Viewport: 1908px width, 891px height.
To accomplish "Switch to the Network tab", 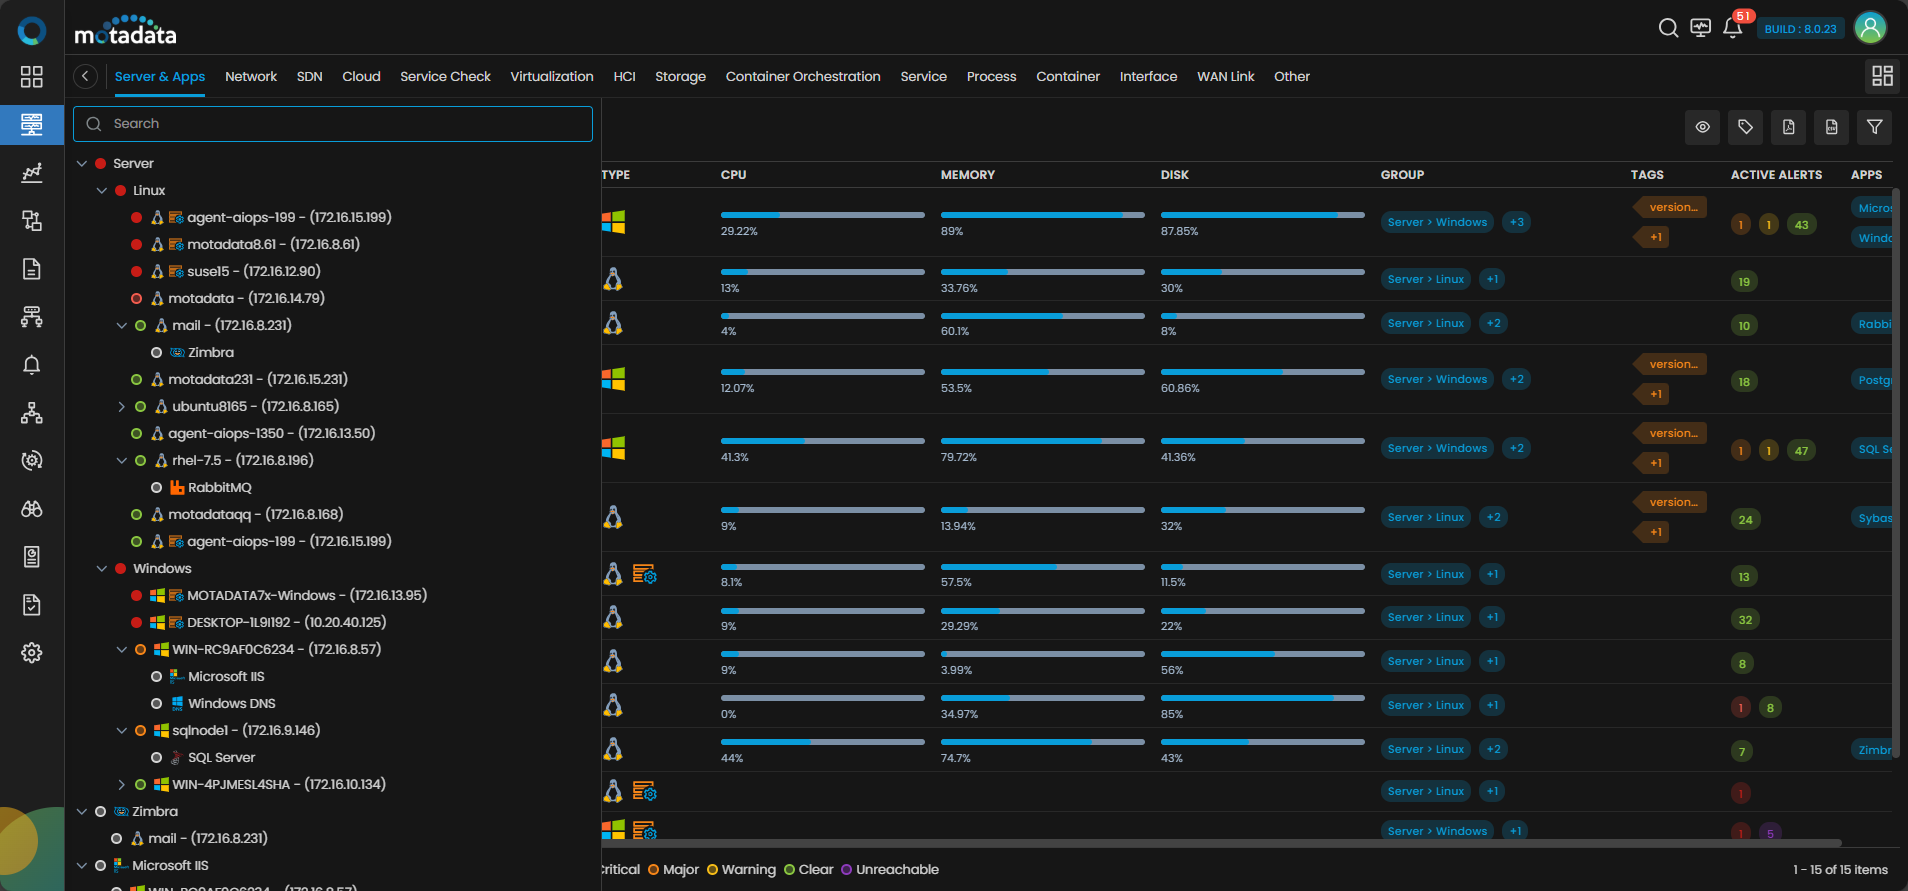I will coord(251,76).
